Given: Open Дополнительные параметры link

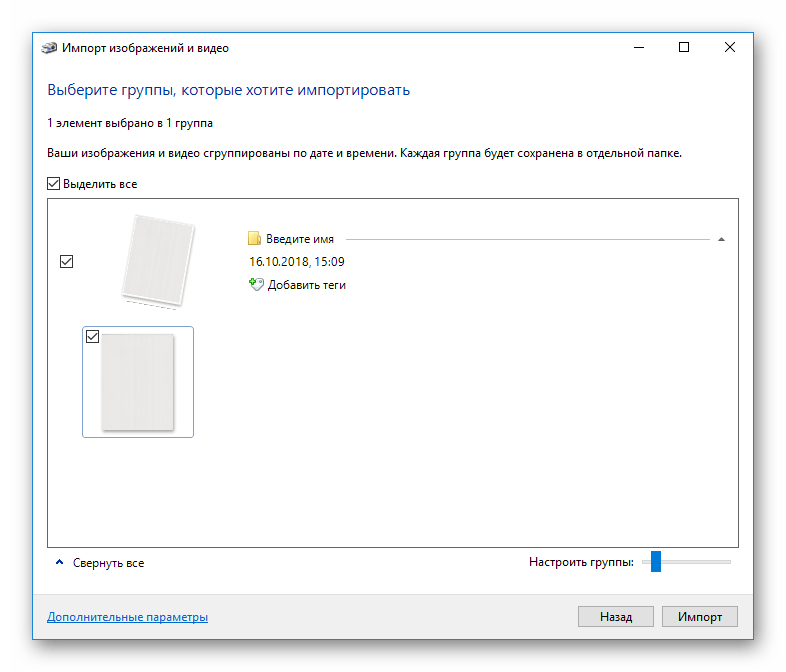Looking at the screenshot, I should pos(127,617).
